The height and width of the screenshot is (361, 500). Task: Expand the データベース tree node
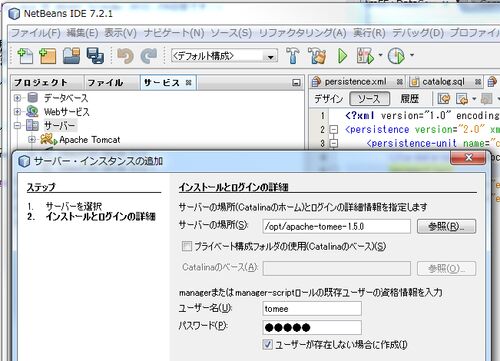tap(17, 98)
